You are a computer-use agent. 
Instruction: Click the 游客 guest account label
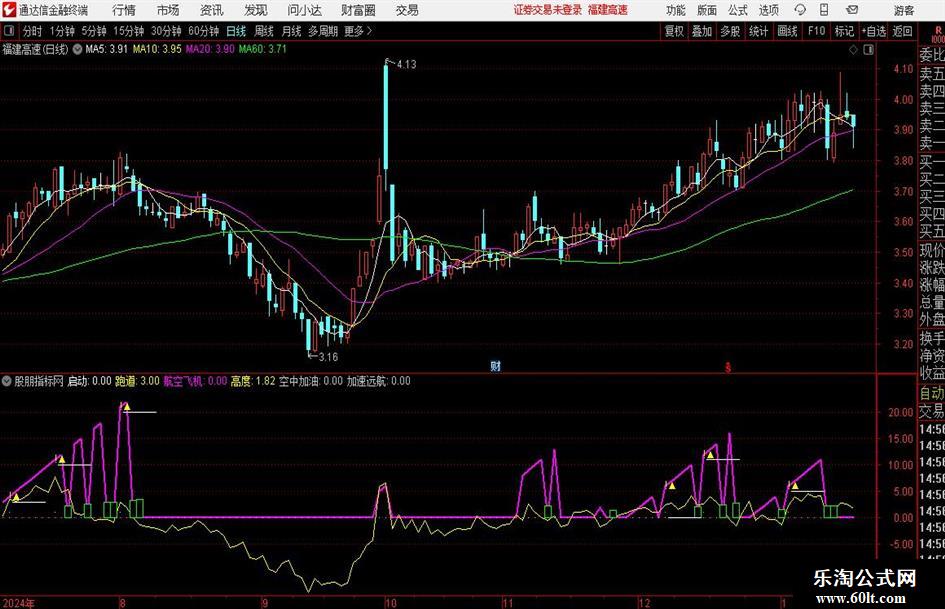coord(904,10)
